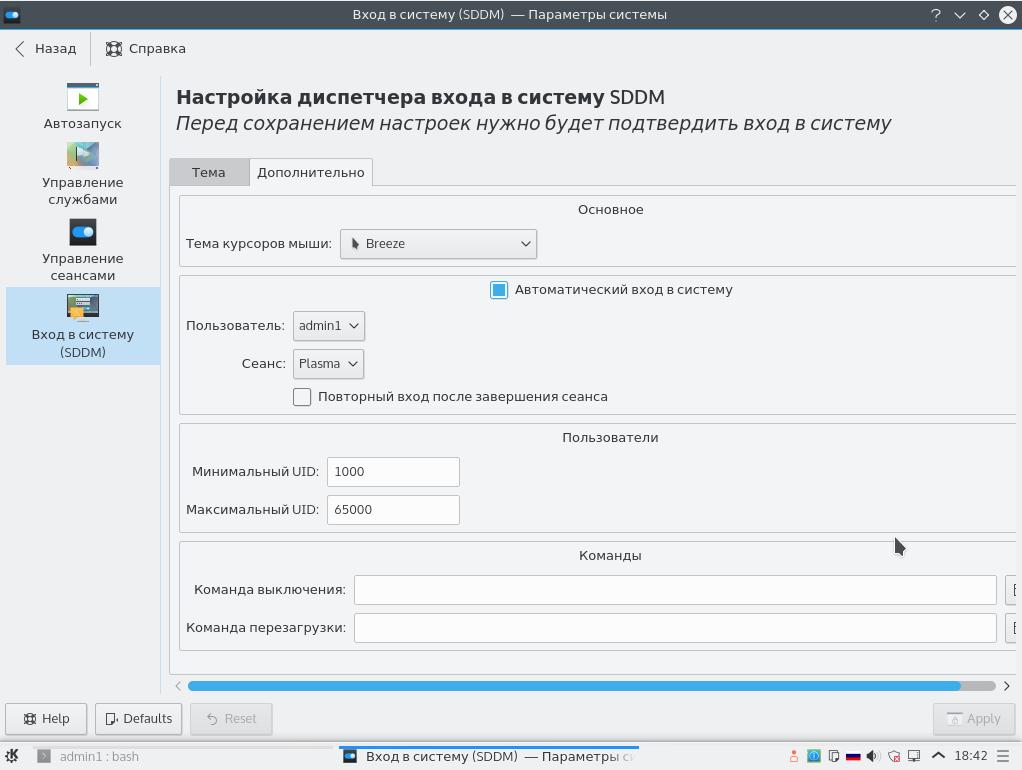Click the Вход в систему (SDDM) sidebar item
The width and height of the screenshot is (1022, 770).
pos(83,325)
